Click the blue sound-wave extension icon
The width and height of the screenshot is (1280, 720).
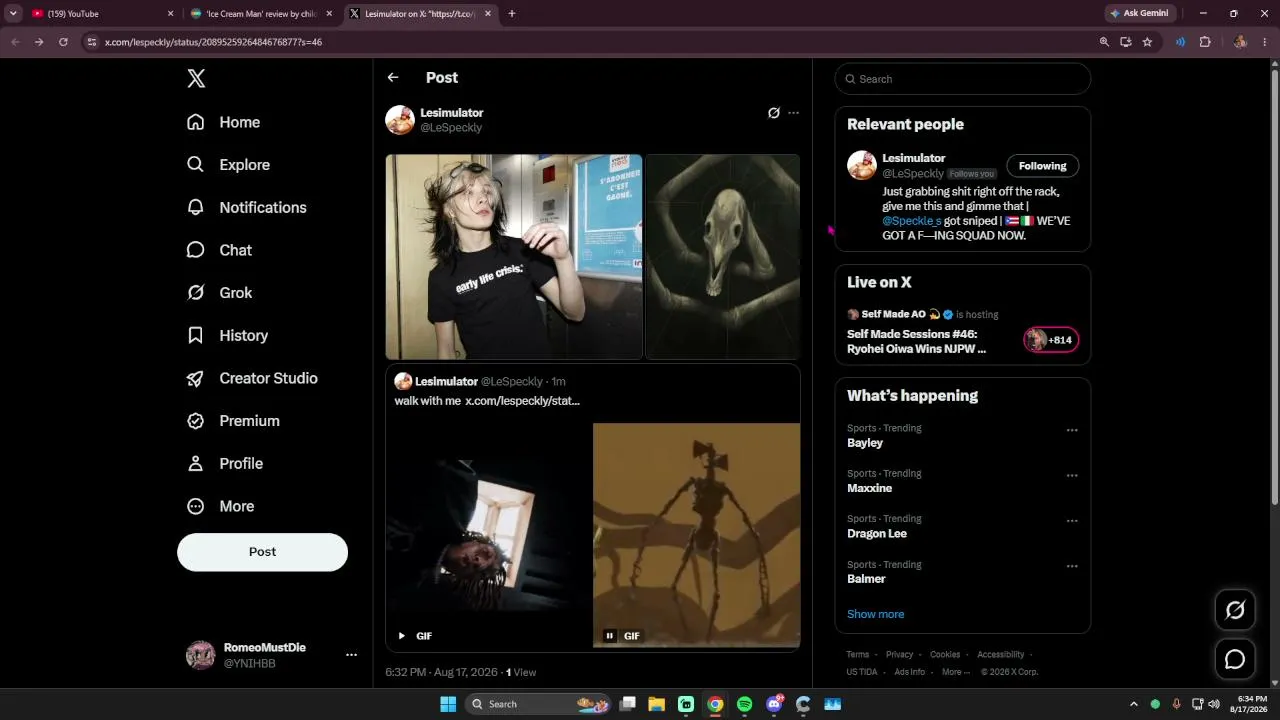[1181, 42]
